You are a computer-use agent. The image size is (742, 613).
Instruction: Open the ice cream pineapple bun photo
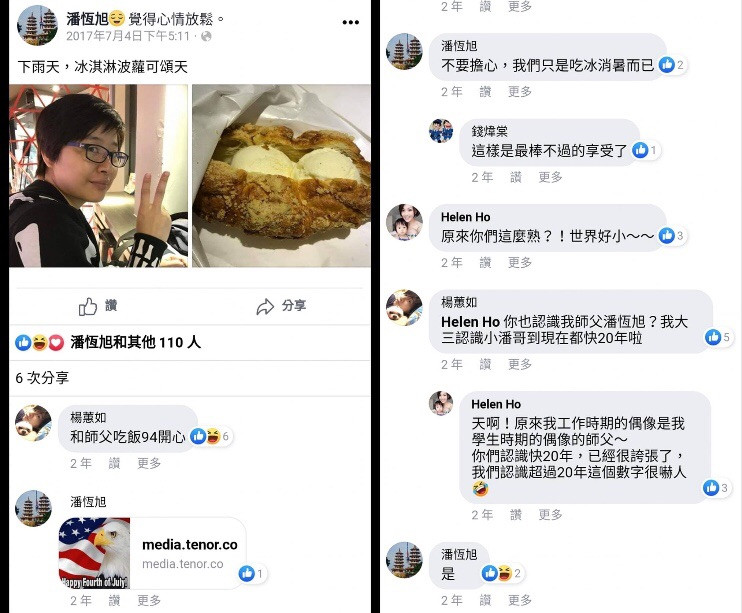point(281,176)
